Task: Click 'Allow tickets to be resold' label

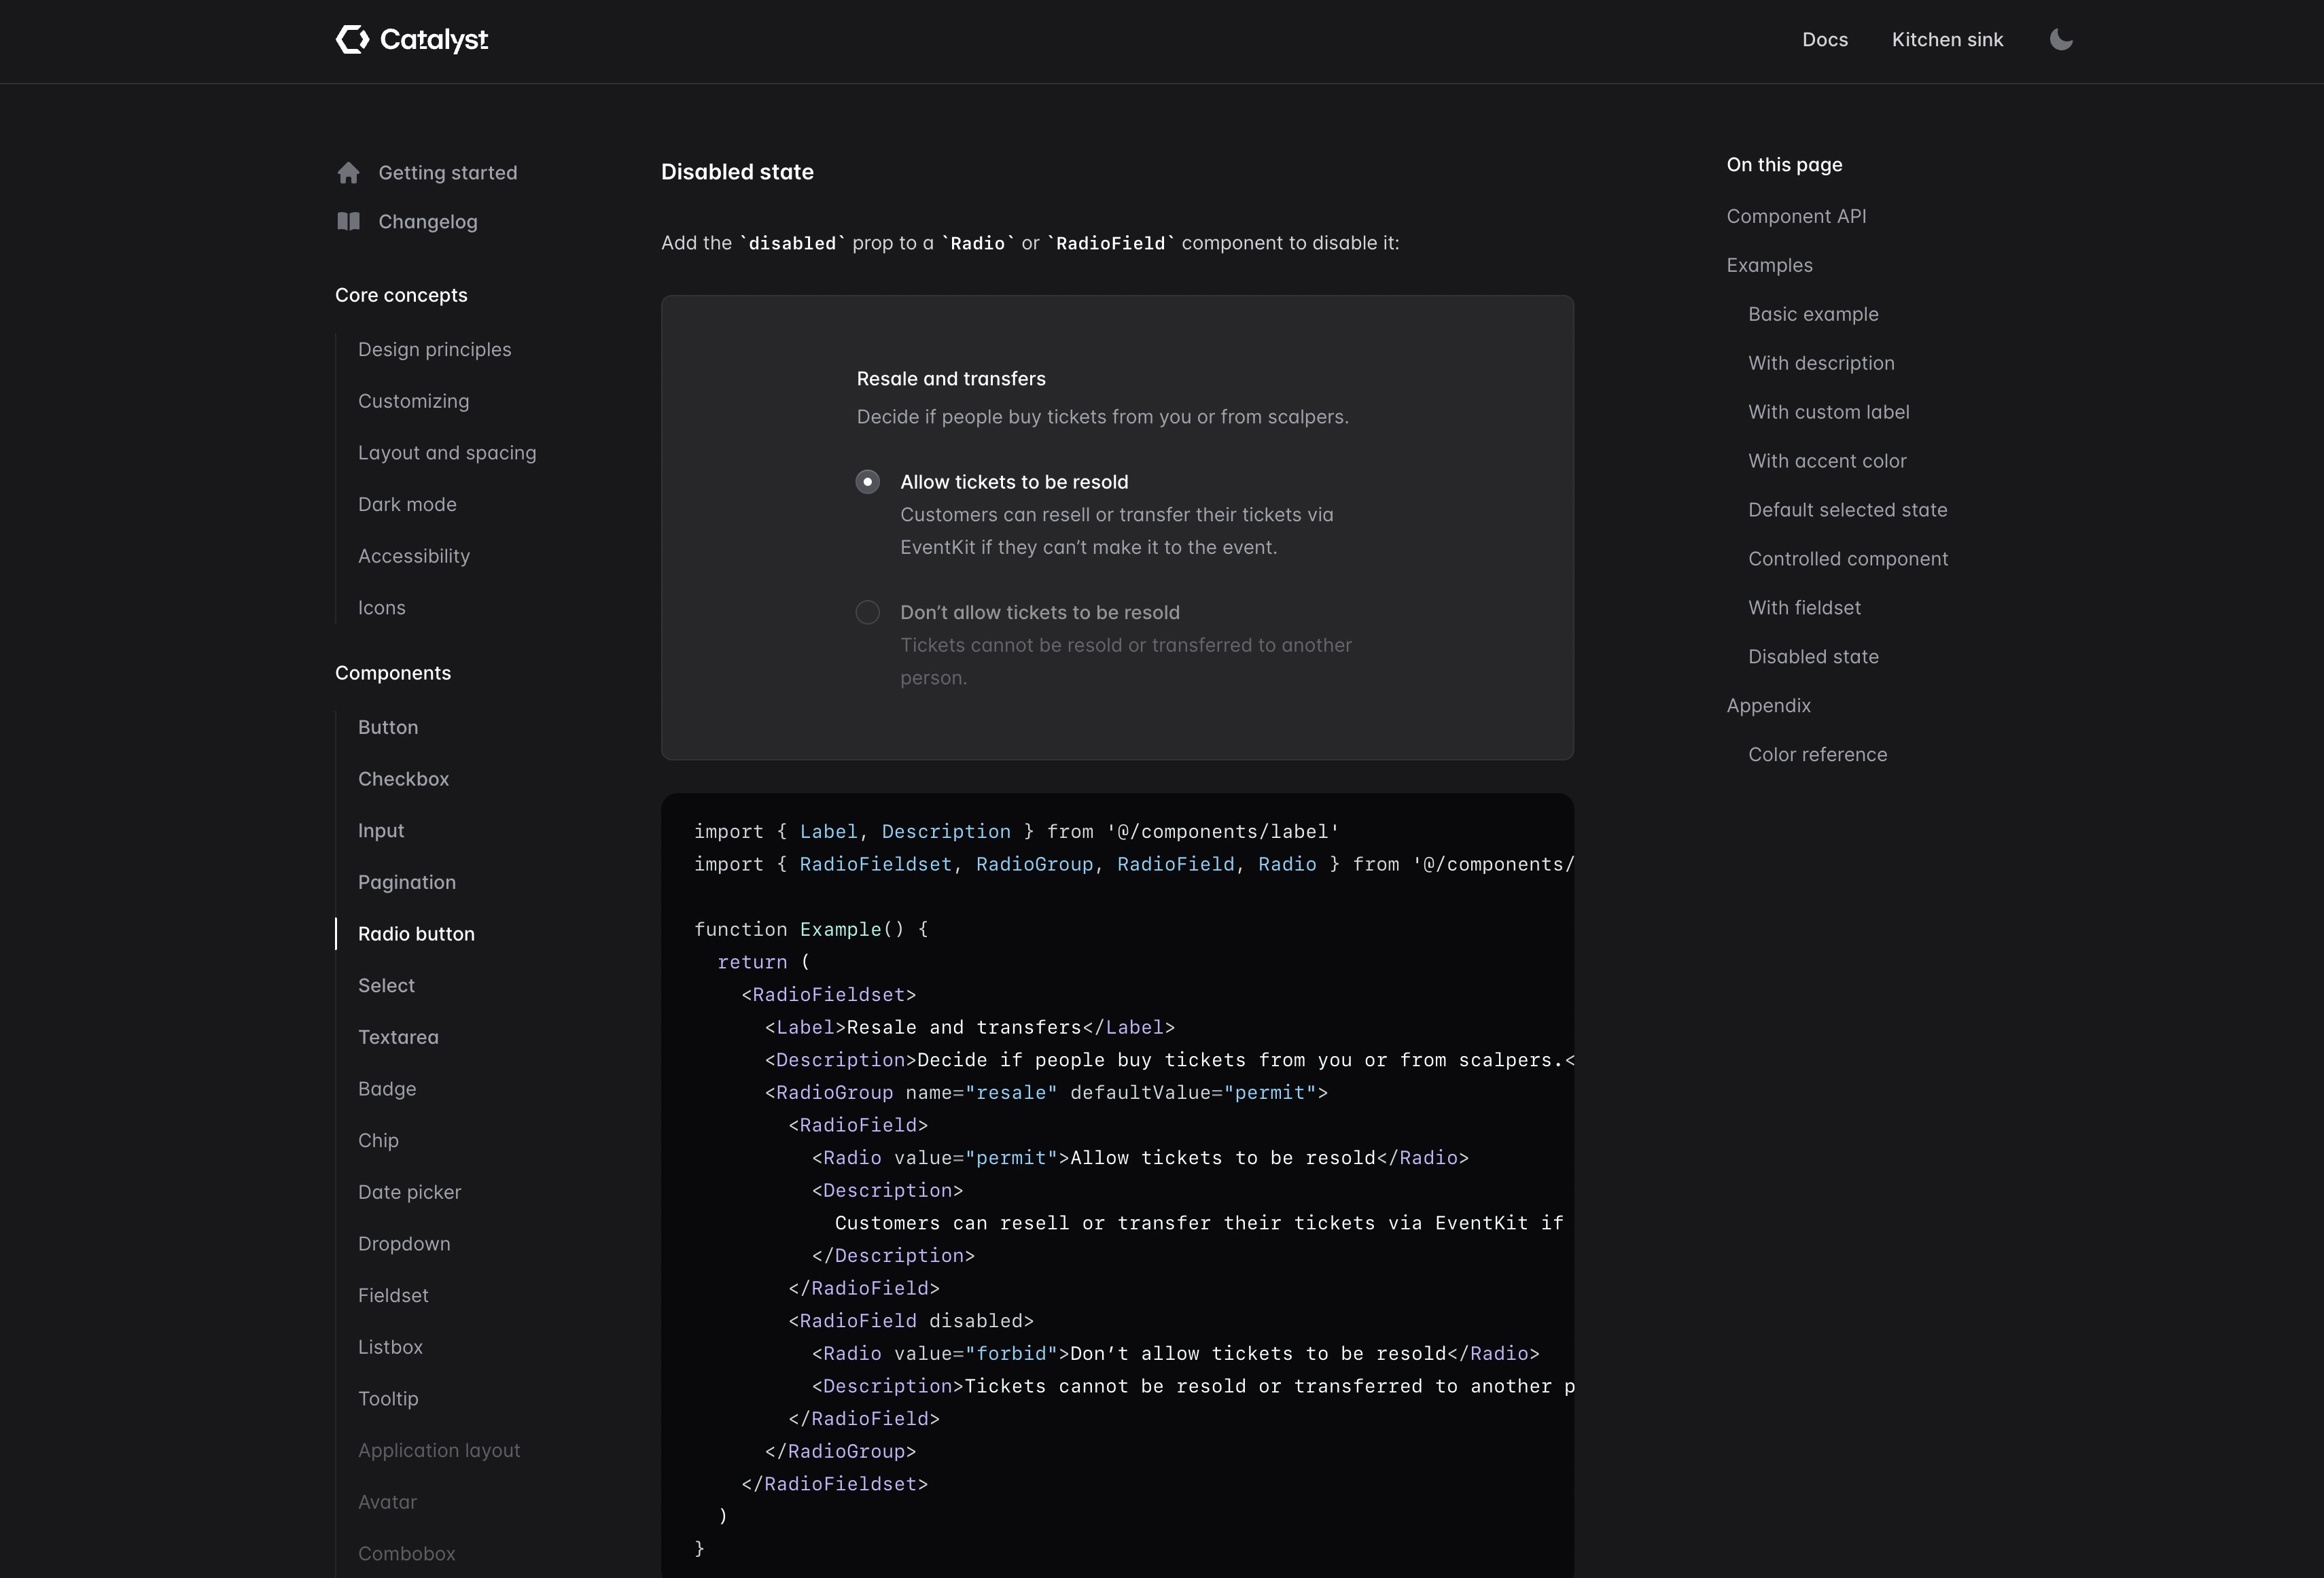Action: (x=1014, y=482)
